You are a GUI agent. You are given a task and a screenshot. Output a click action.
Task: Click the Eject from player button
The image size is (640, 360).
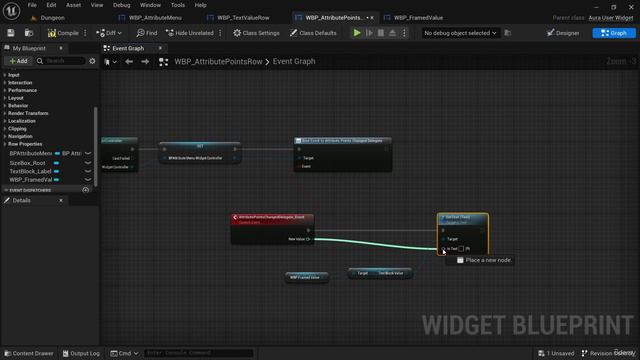[392, 33]
